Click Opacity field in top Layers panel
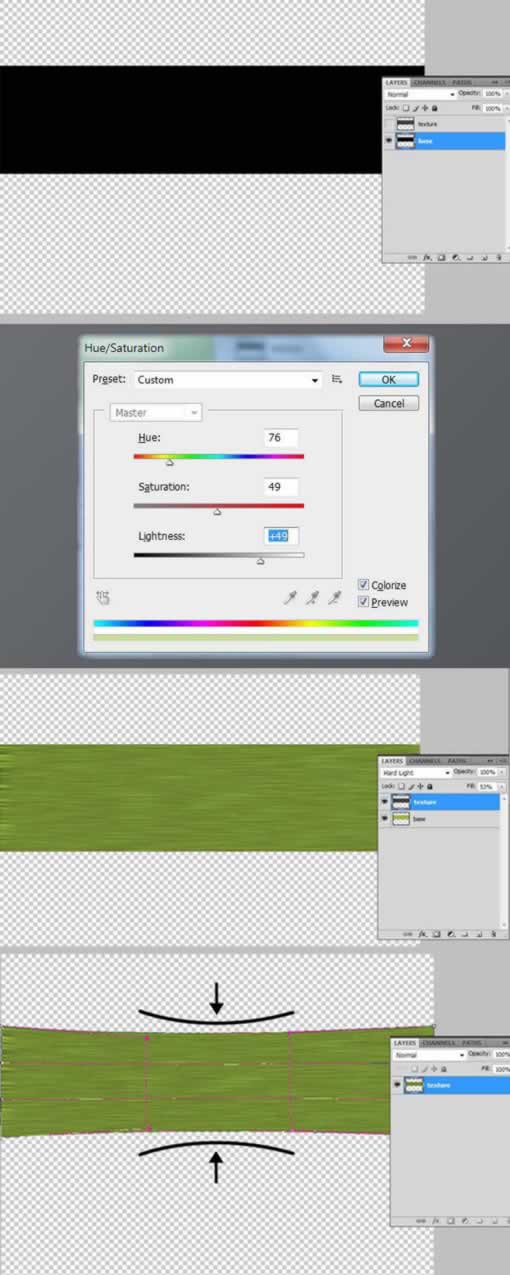 [x=493, y=94]
